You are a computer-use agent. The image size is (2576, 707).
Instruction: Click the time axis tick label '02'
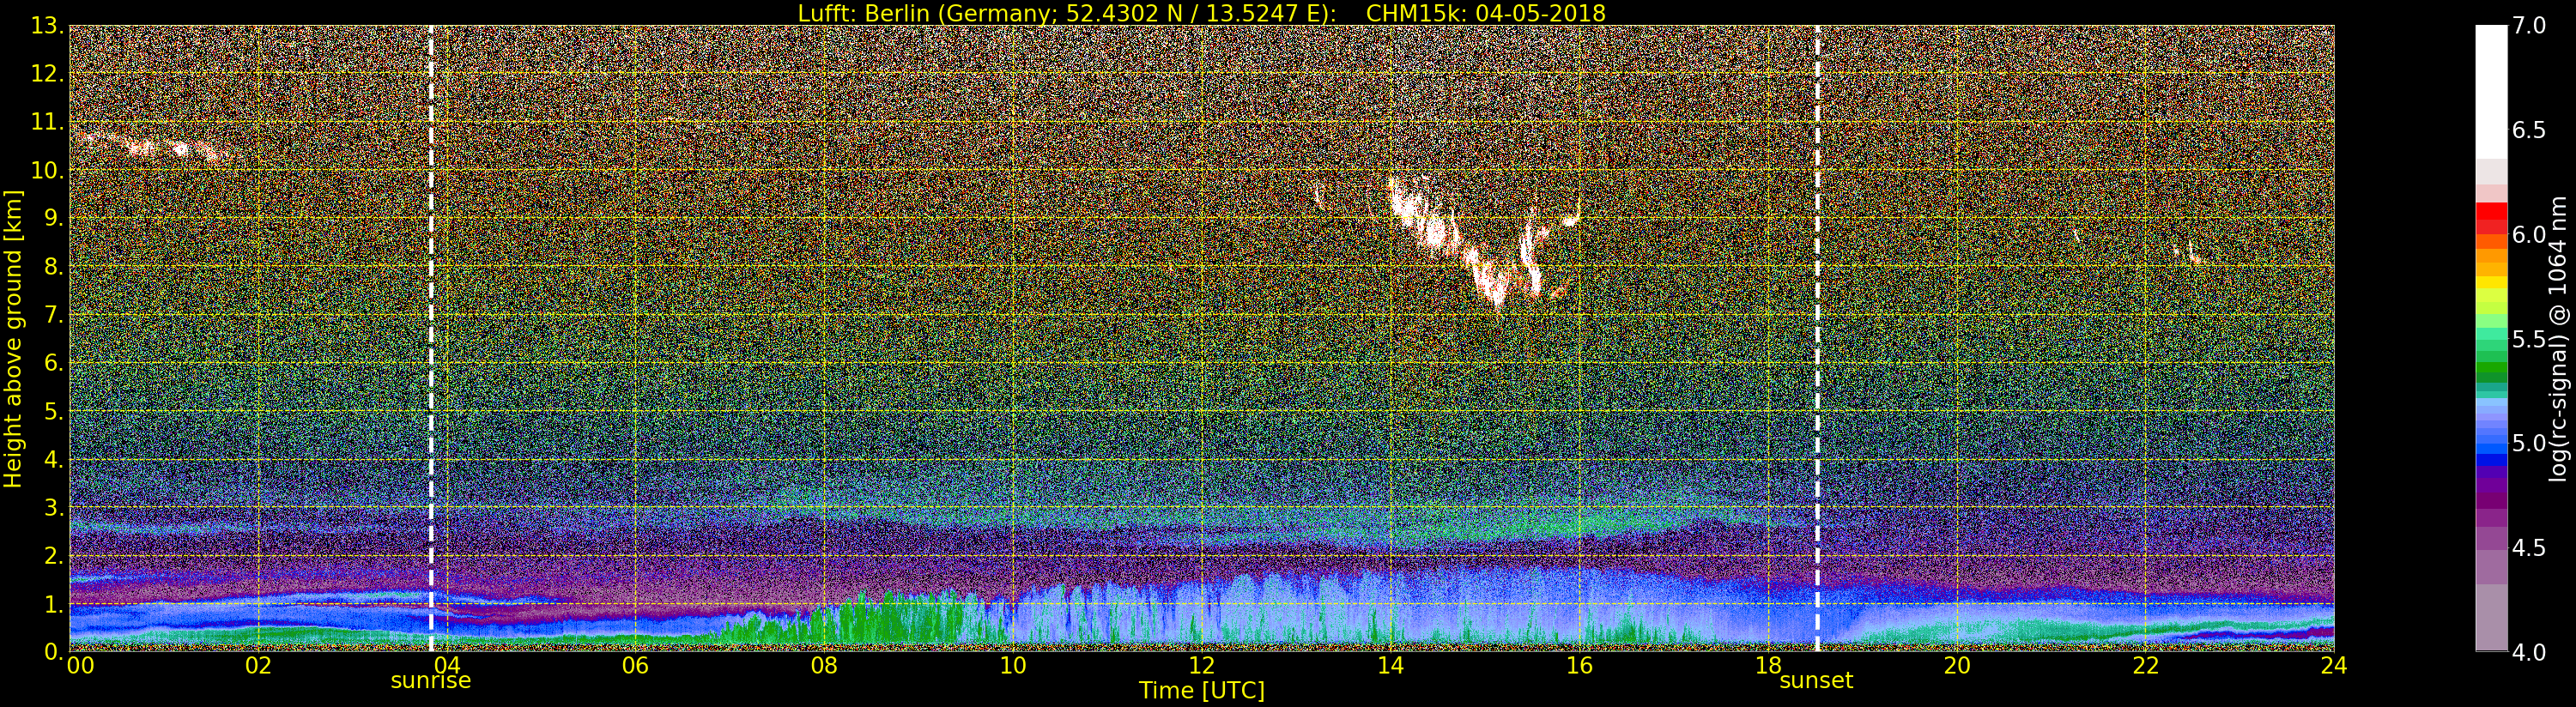pos(258,666)
